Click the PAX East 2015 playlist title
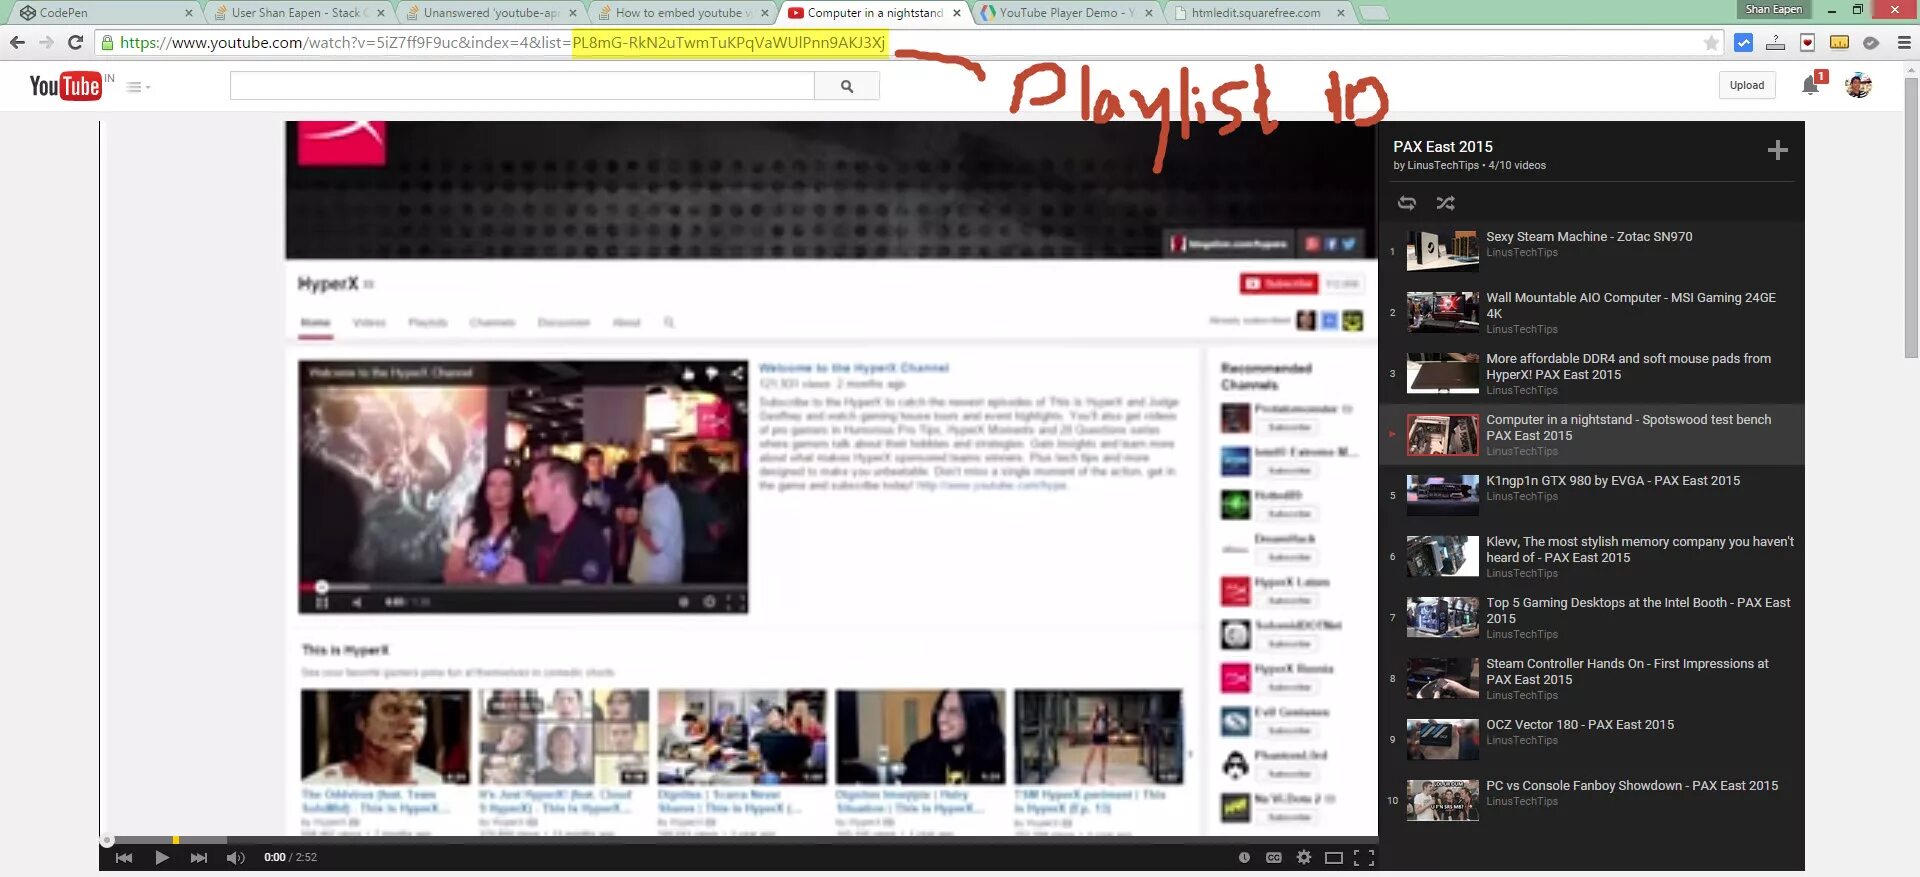This screenshot has height=877, width=1920. pos(1443,147)
